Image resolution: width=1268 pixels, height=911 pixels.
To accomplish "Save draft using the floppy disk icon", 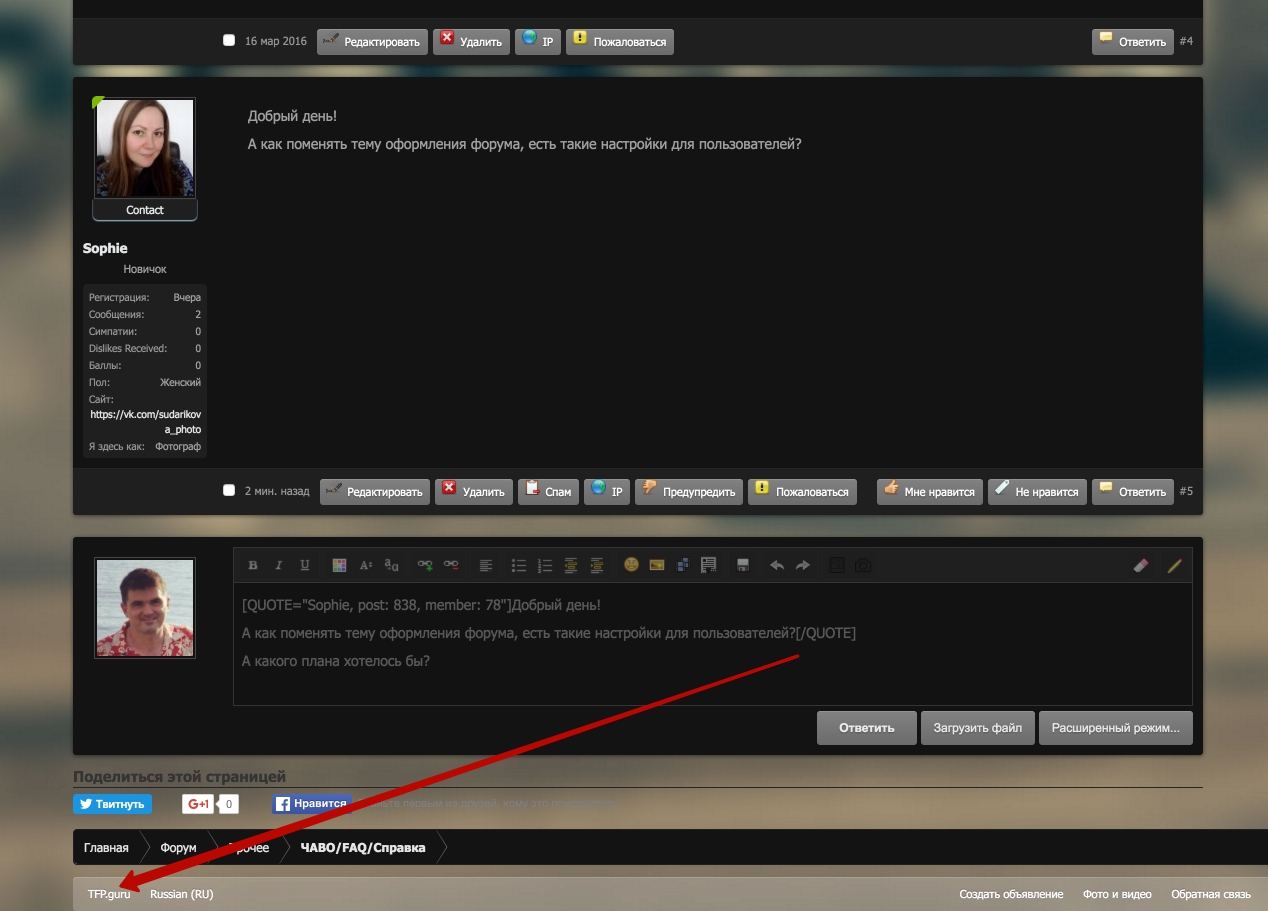I will pyautogui.click(x=743, y=565).
